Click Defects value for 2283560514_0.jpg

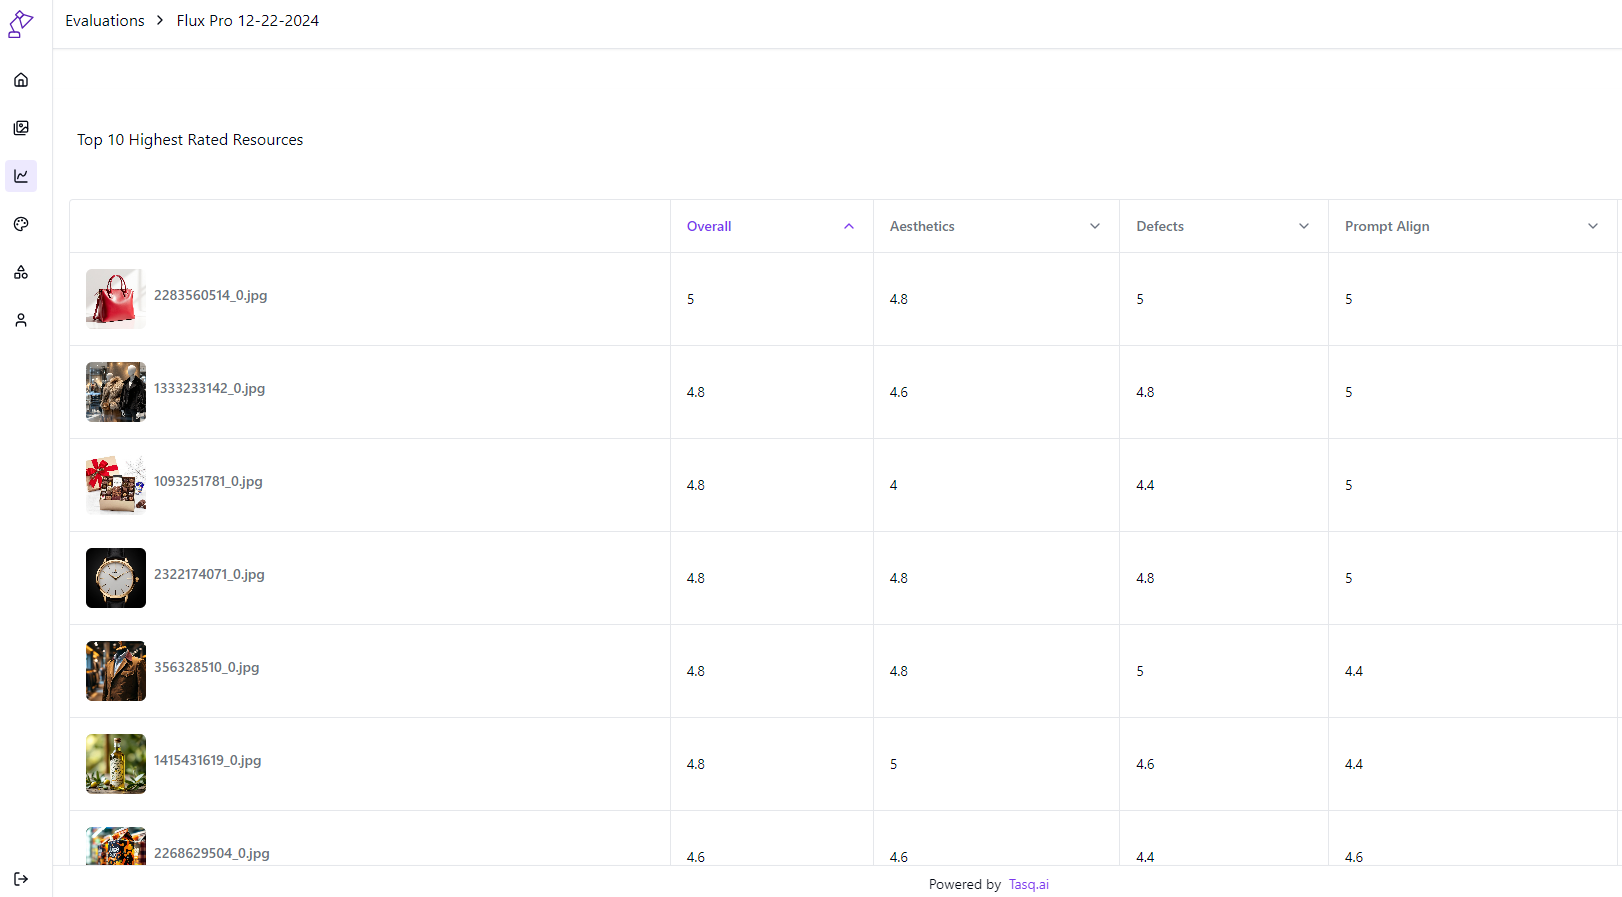1140,299
